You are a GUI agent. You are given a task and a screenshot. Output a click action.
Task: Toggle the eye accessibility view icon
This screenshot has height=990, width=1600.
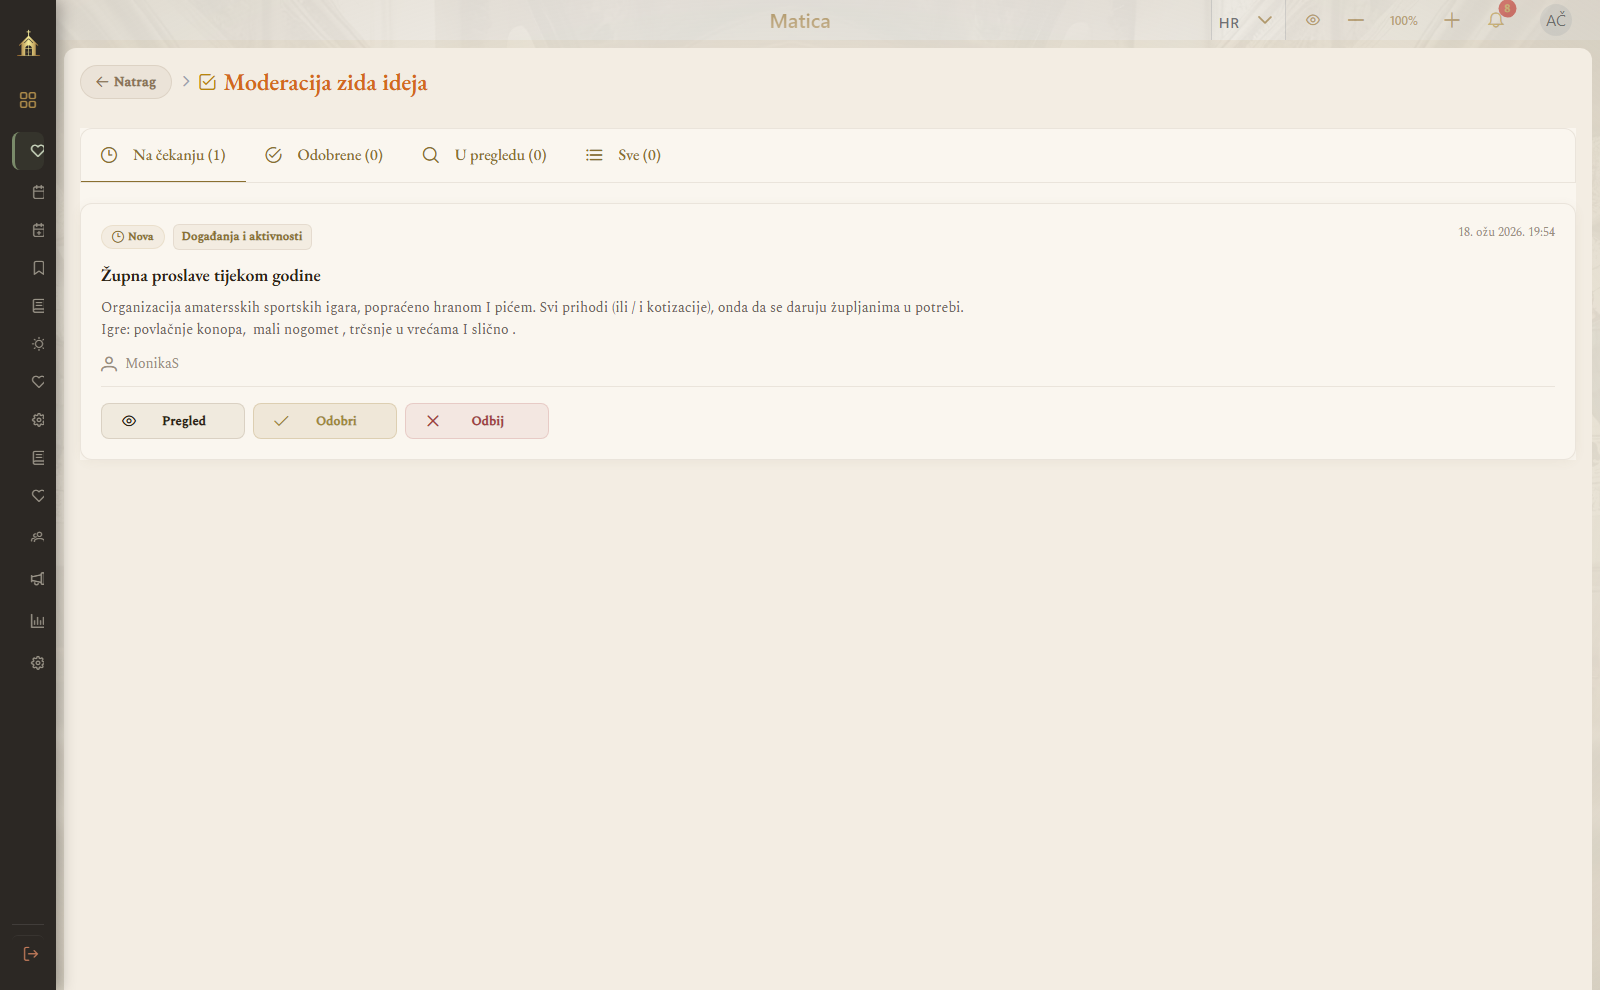(x=1313, y=20)
